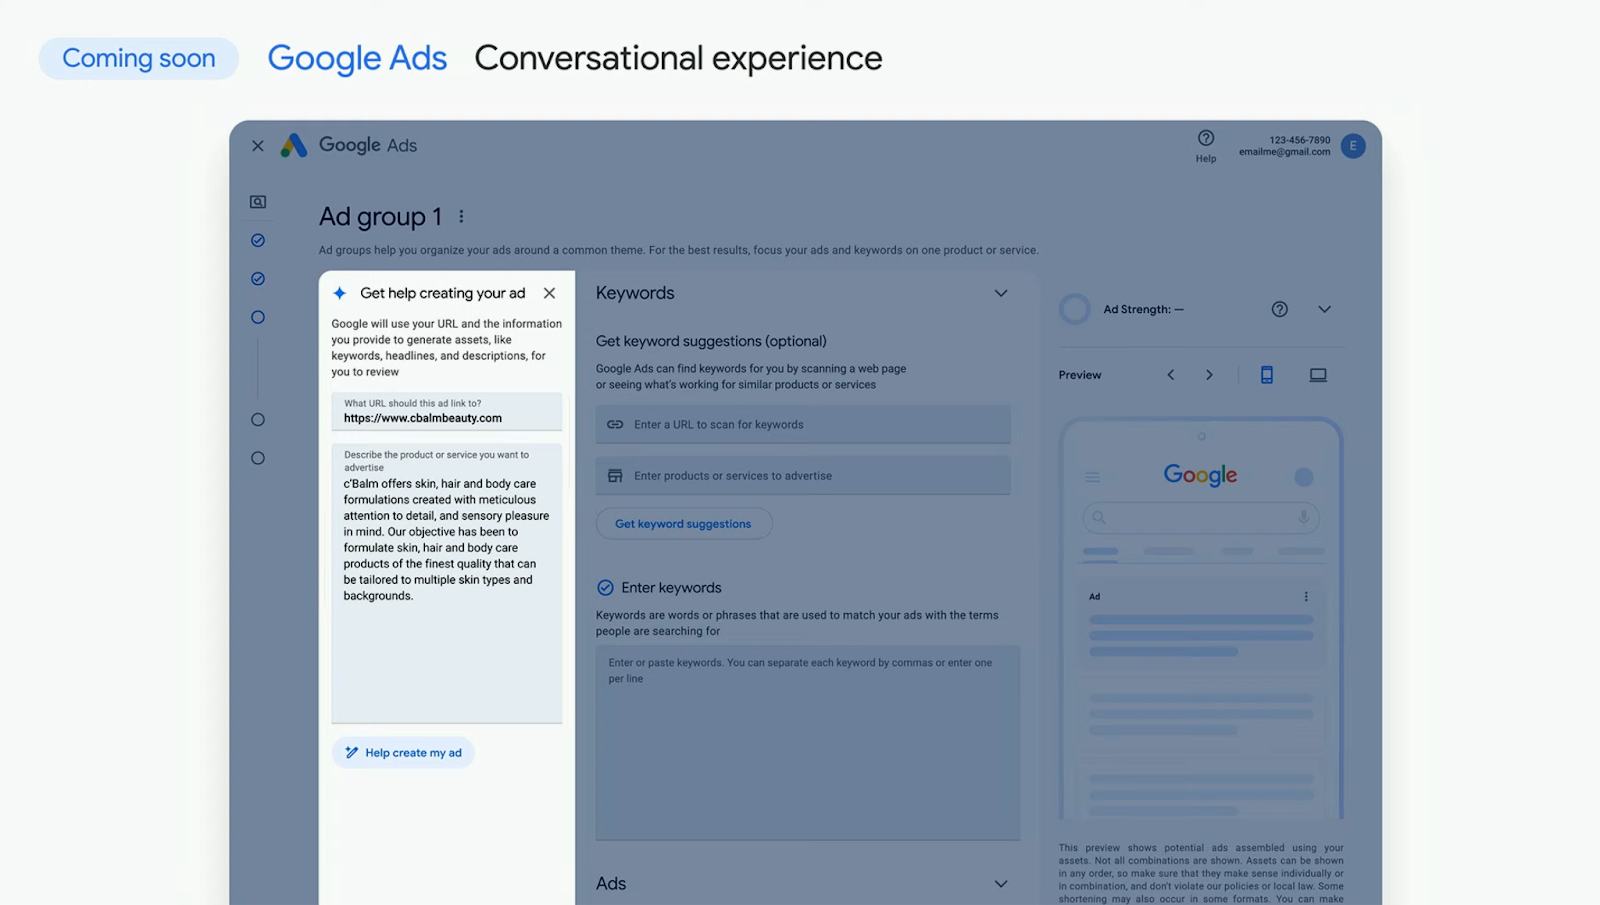
Task: Select the search campaign icon in the sidebar
Action: (258, 202)
